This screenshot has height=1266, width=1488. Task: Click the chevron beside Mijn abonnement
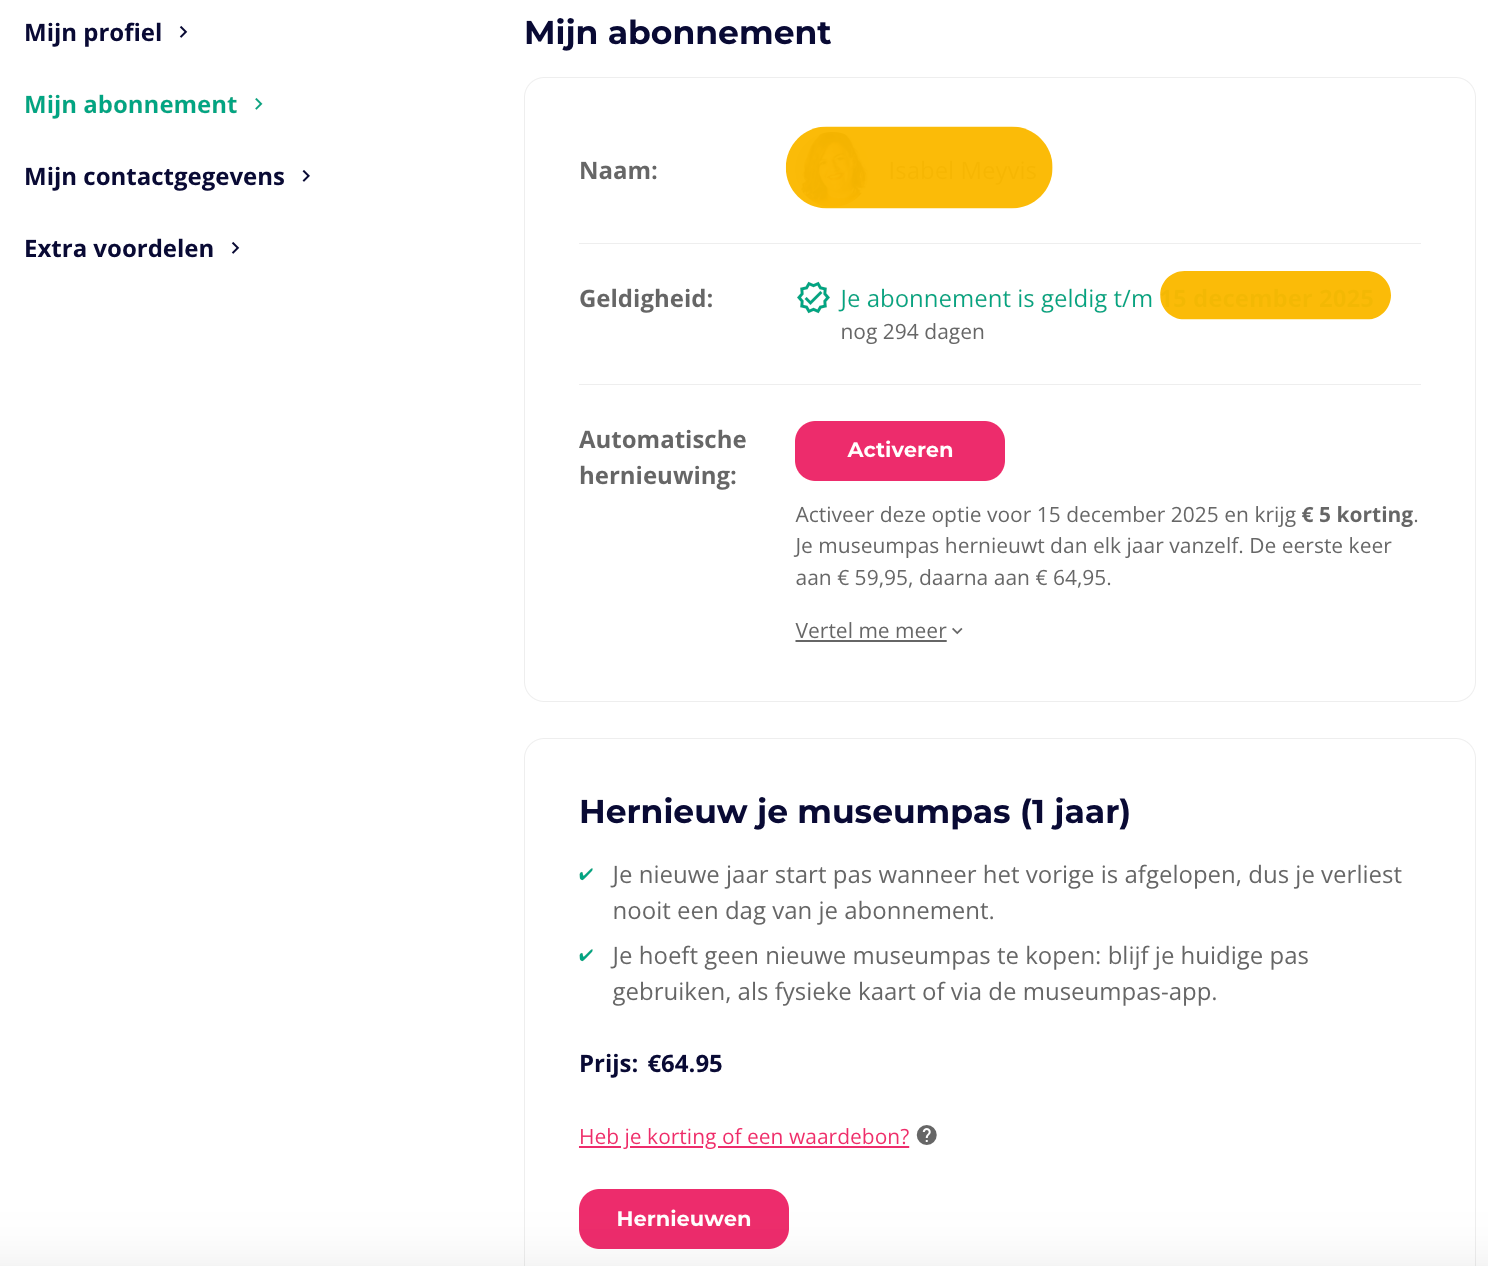click(x=259, y=104)
